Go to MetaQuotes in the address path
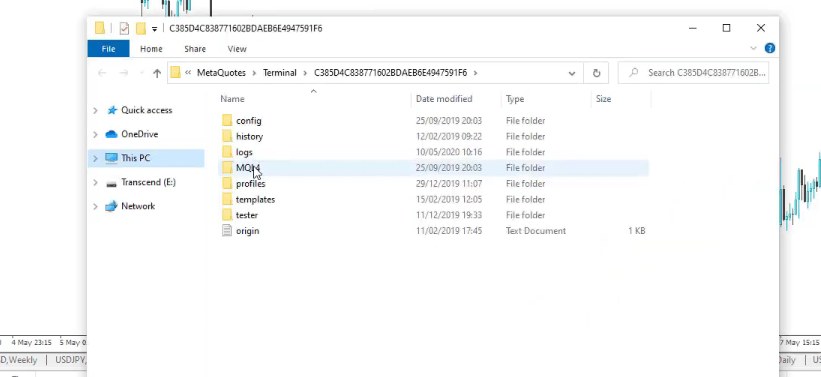This screenshot has height=377, width=821. [221, 73]
